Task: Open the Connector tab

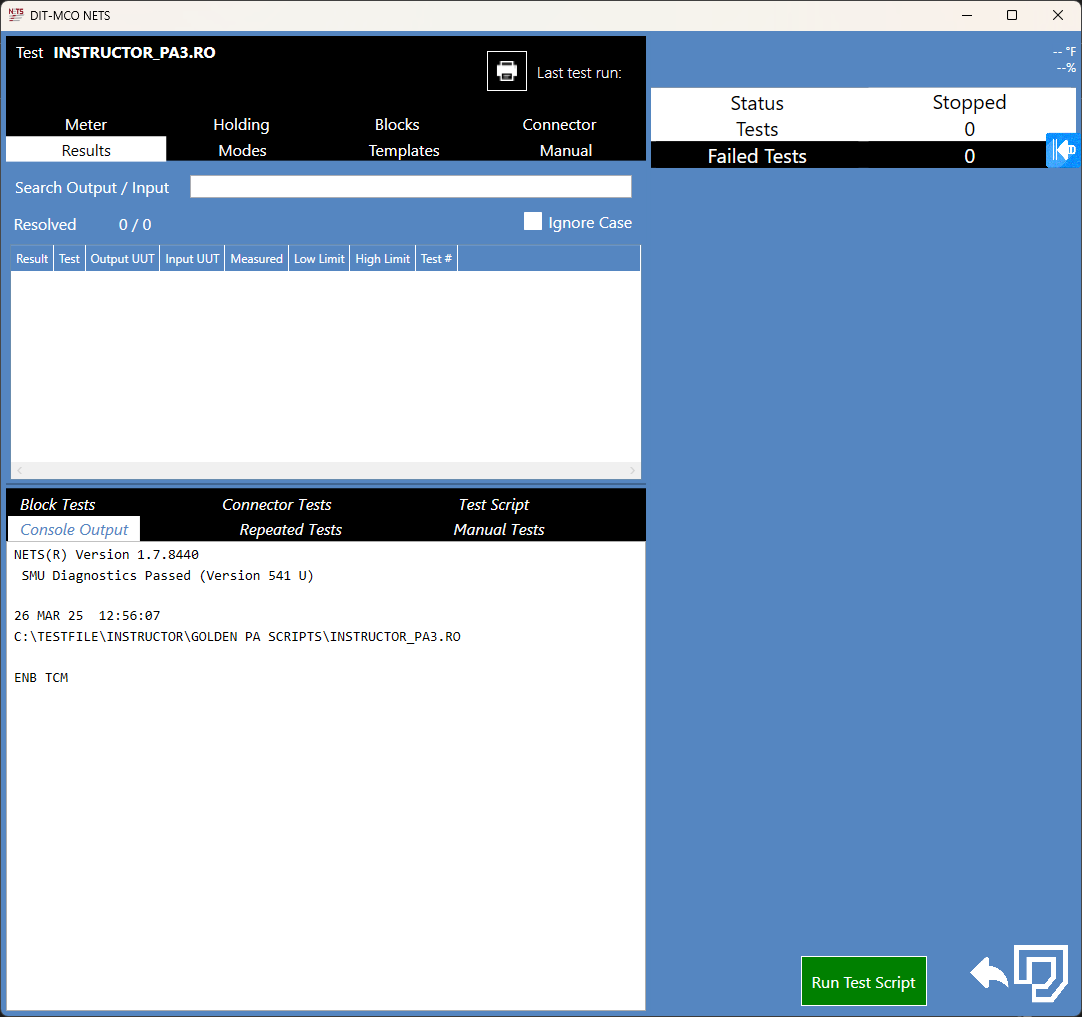Action: pos(560,124)
